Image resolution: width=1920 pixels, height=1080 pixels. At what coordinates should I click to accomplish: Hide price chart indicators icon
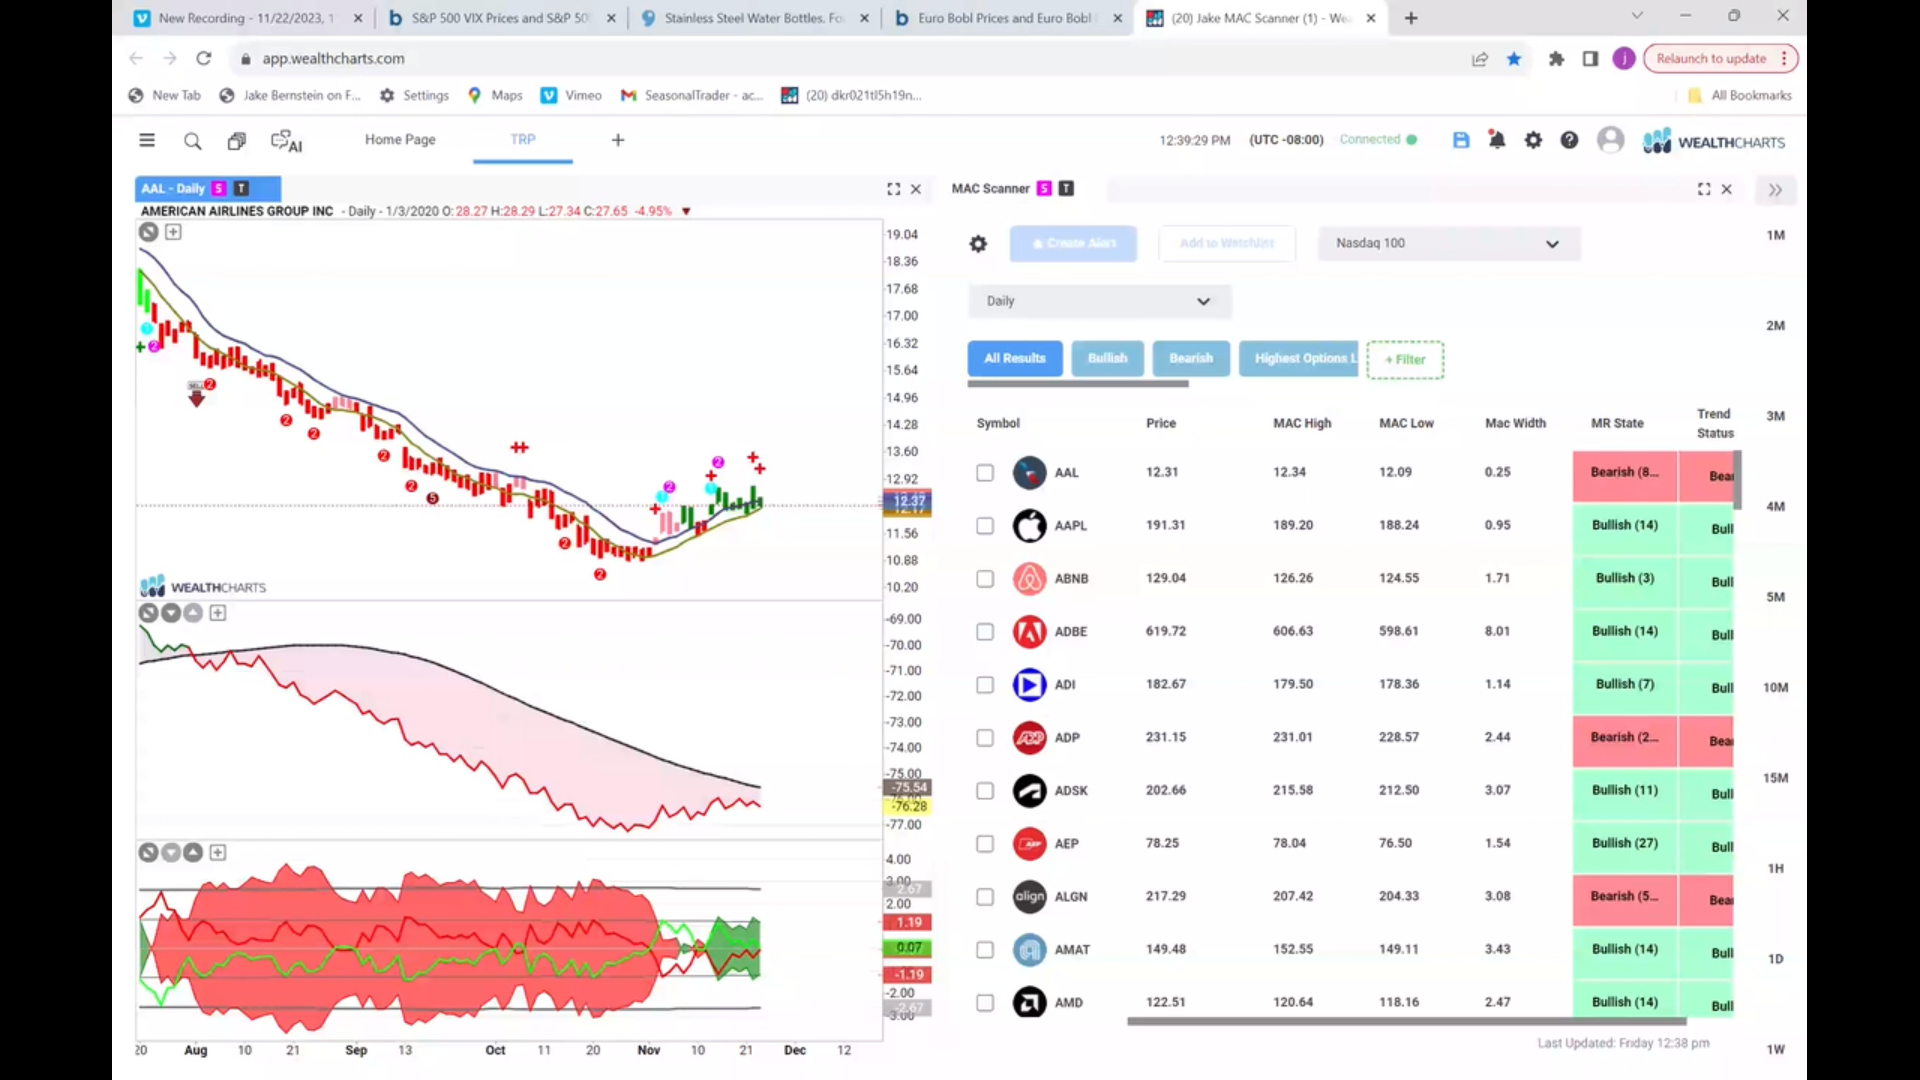pos(148,232)
